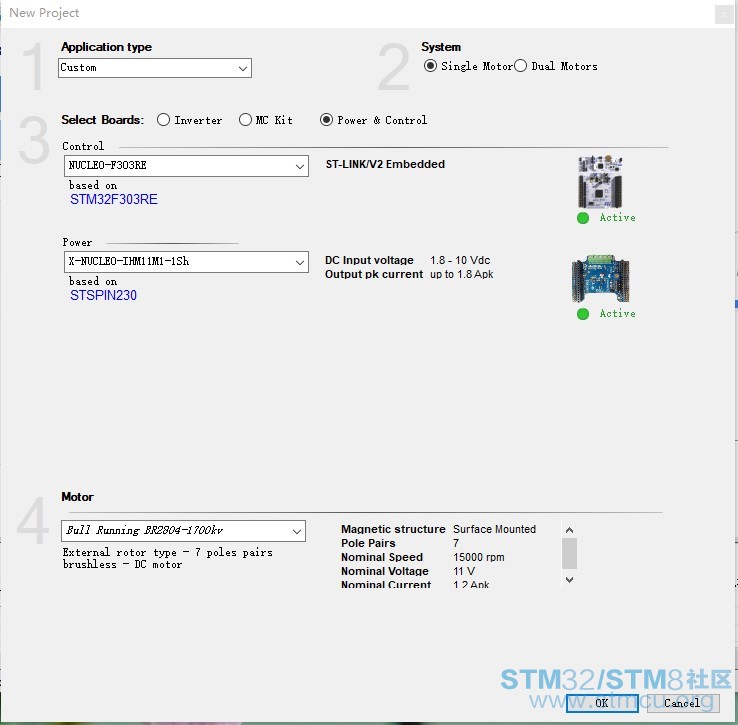Click the Cancel button
The width and height of the screenshot is (738, 725).
(x=682, y=703)
